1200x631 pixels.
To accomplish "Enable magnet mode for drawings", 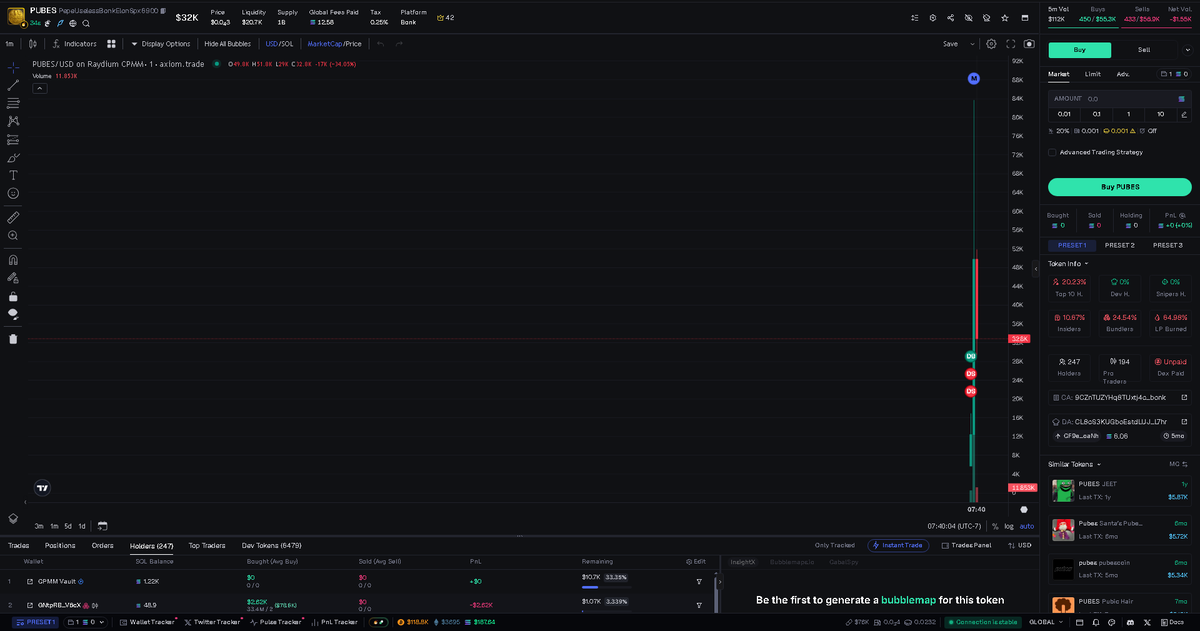I will [x=13, y=260].
